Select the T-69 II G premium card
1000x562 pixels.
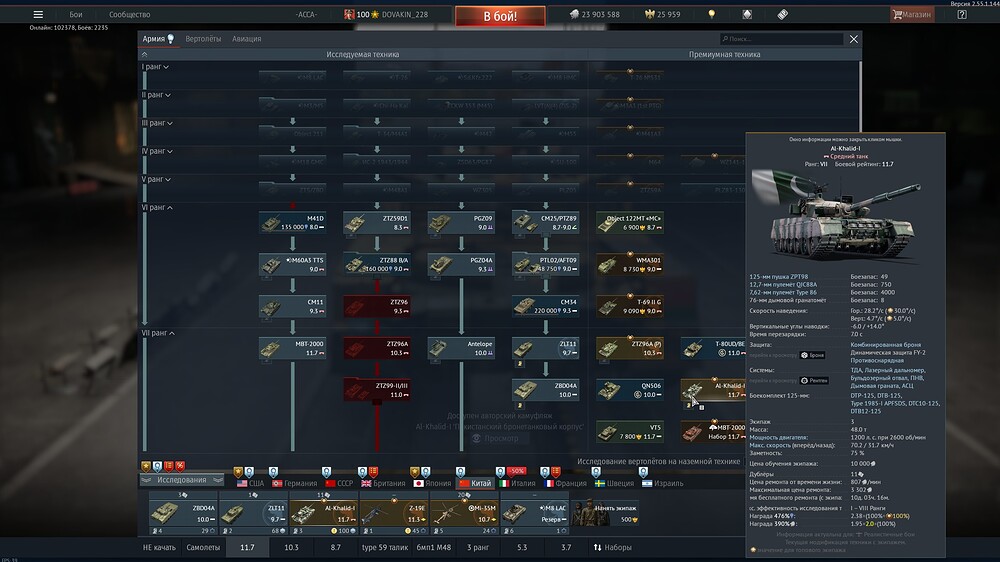coord(629,307)
